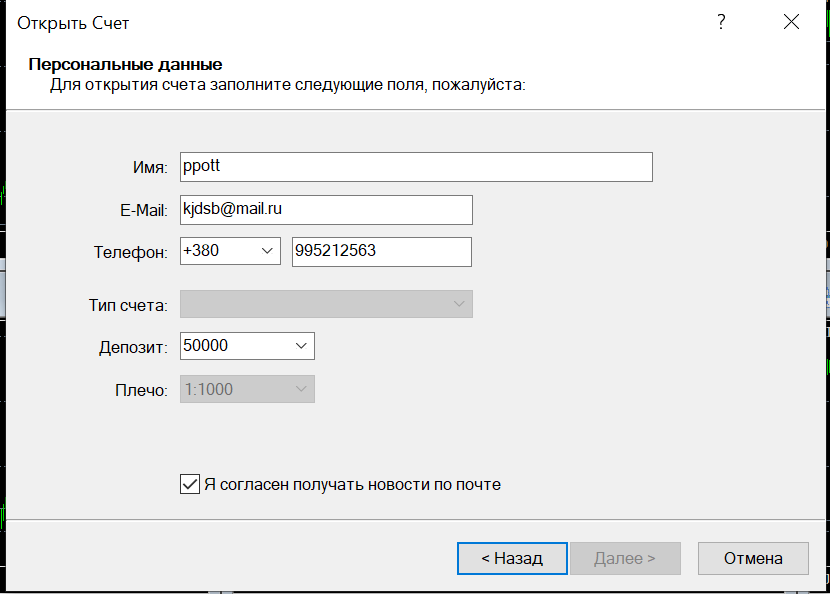Click the Далее next button
830x594 pixels.
[625, 558]
